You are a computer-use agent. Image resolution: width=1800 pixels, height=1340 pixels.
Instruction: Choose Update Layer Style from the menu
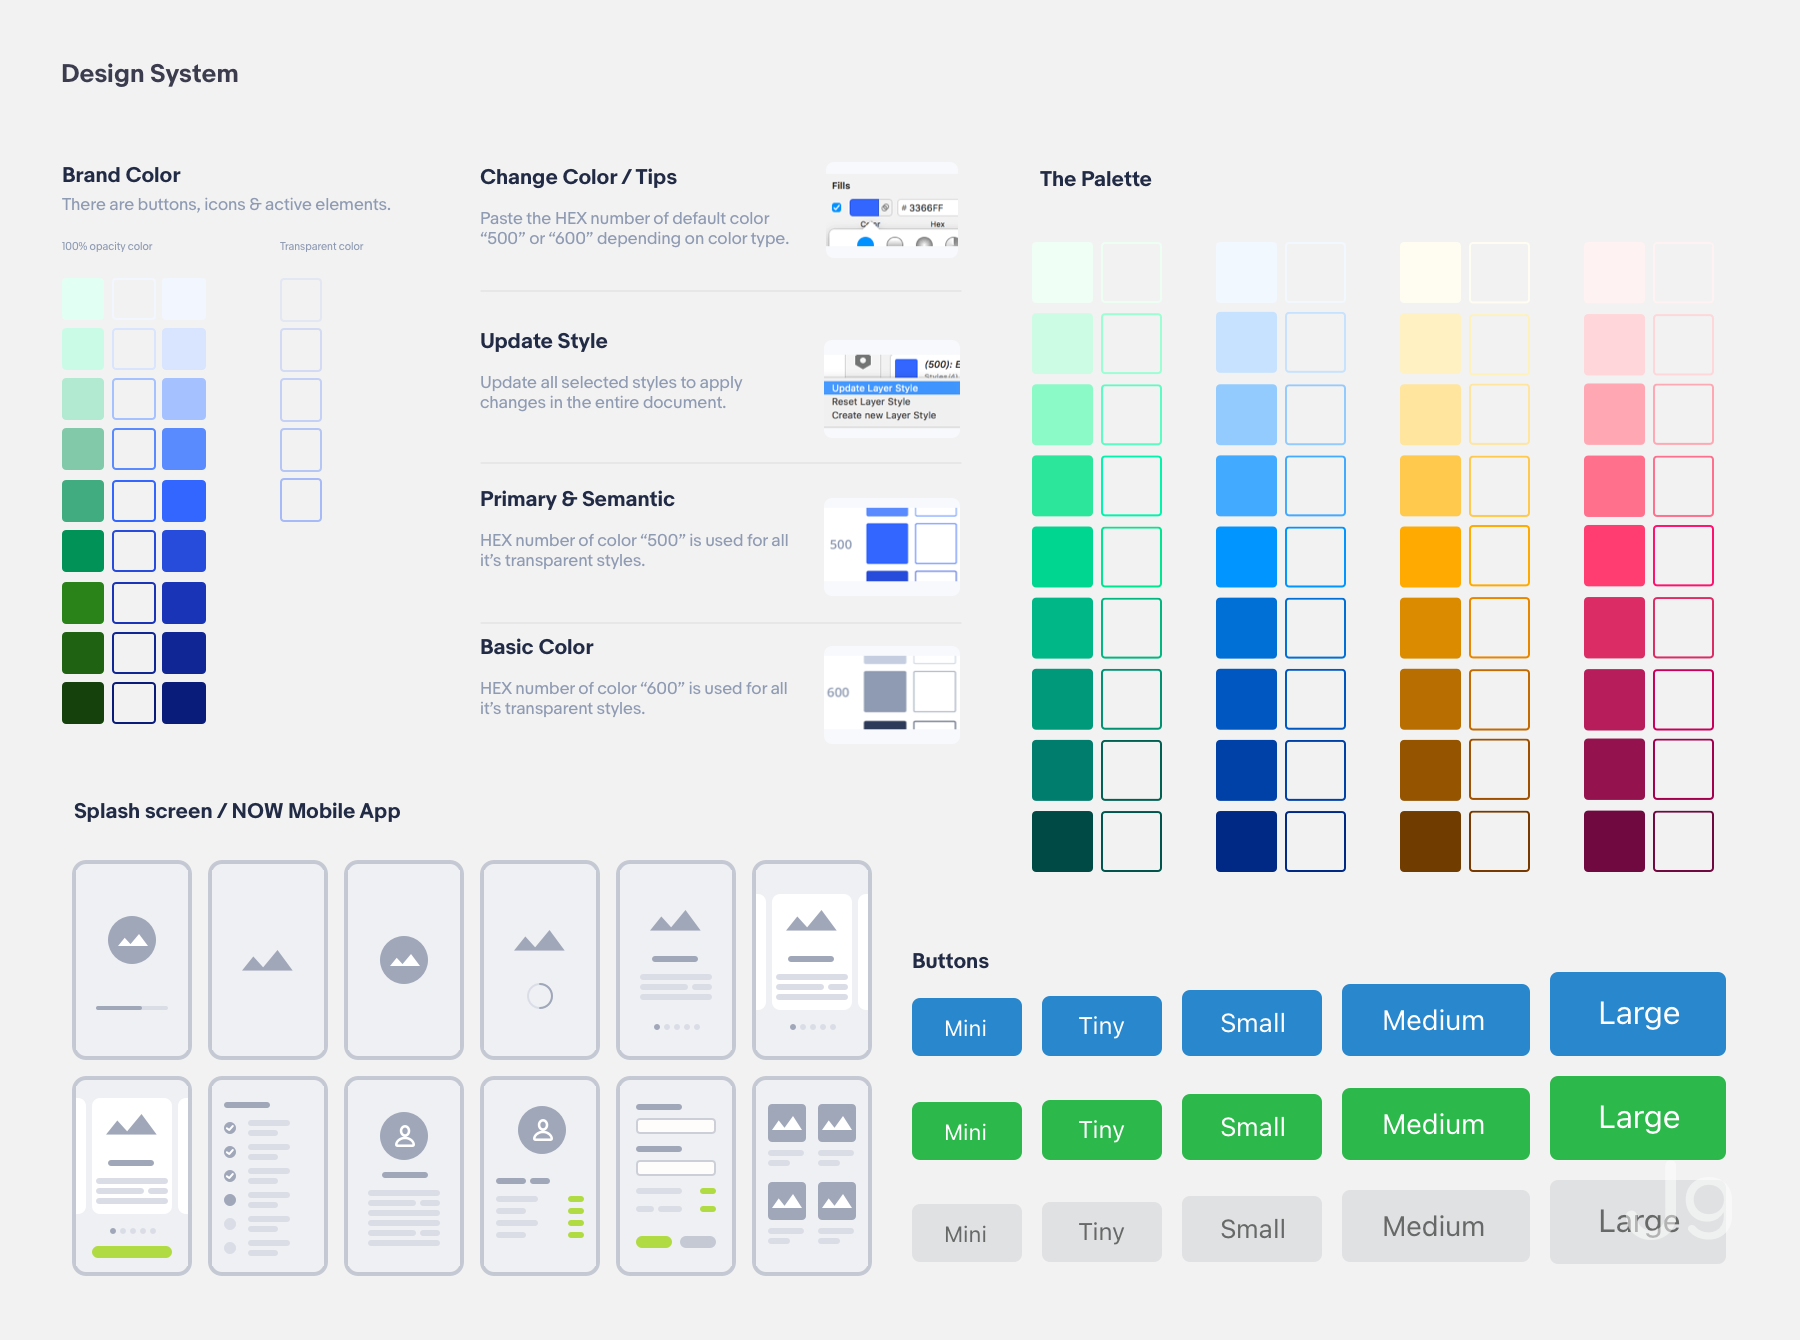point(875,388)
